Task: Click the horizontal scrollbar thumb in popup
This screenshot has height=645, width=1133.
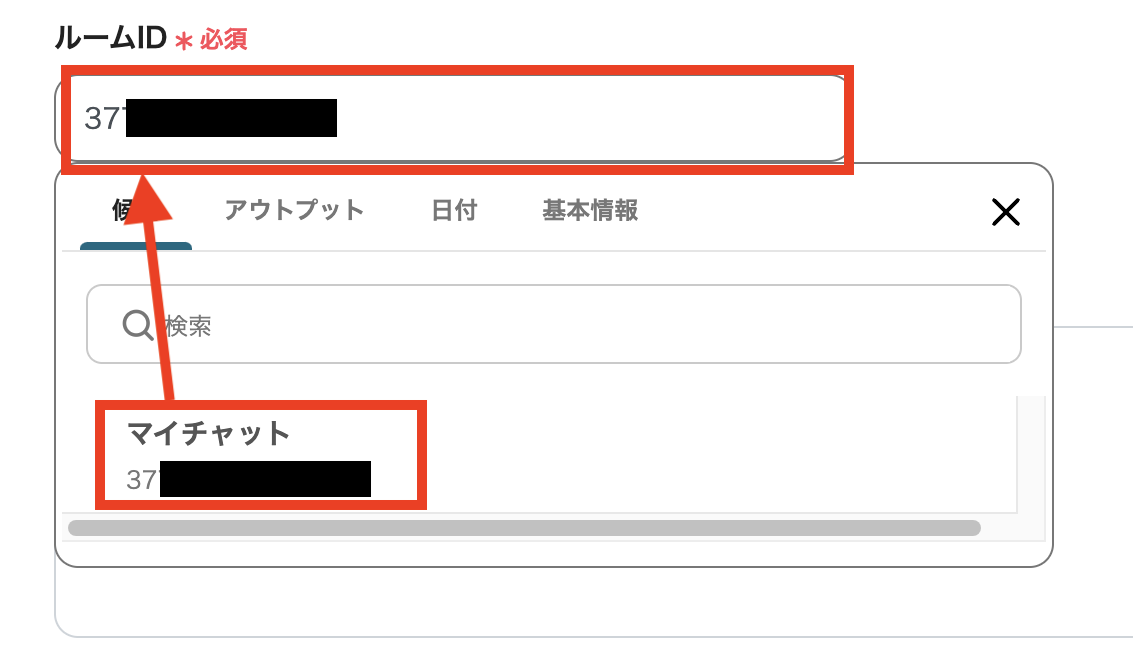Action: tap(524, 528)
